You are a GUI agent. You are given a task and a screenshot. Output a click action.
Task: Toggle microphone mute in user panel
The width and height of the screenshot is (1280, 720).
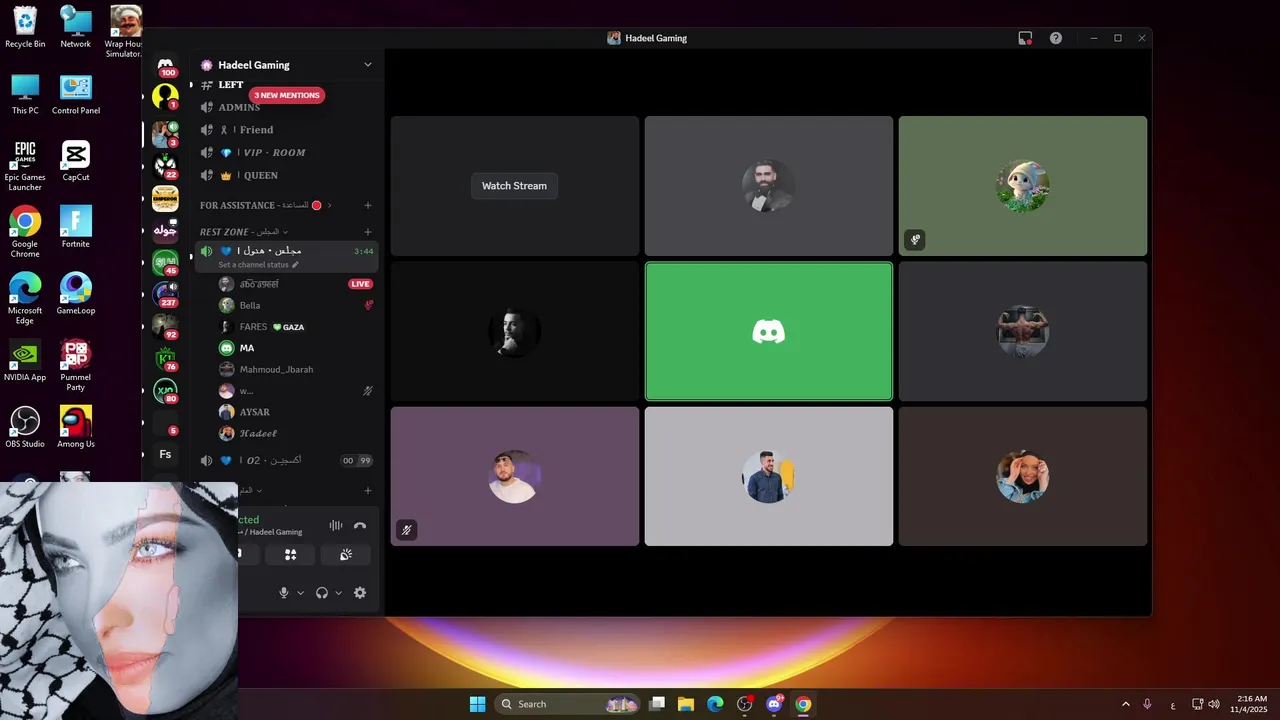point(284,593)
